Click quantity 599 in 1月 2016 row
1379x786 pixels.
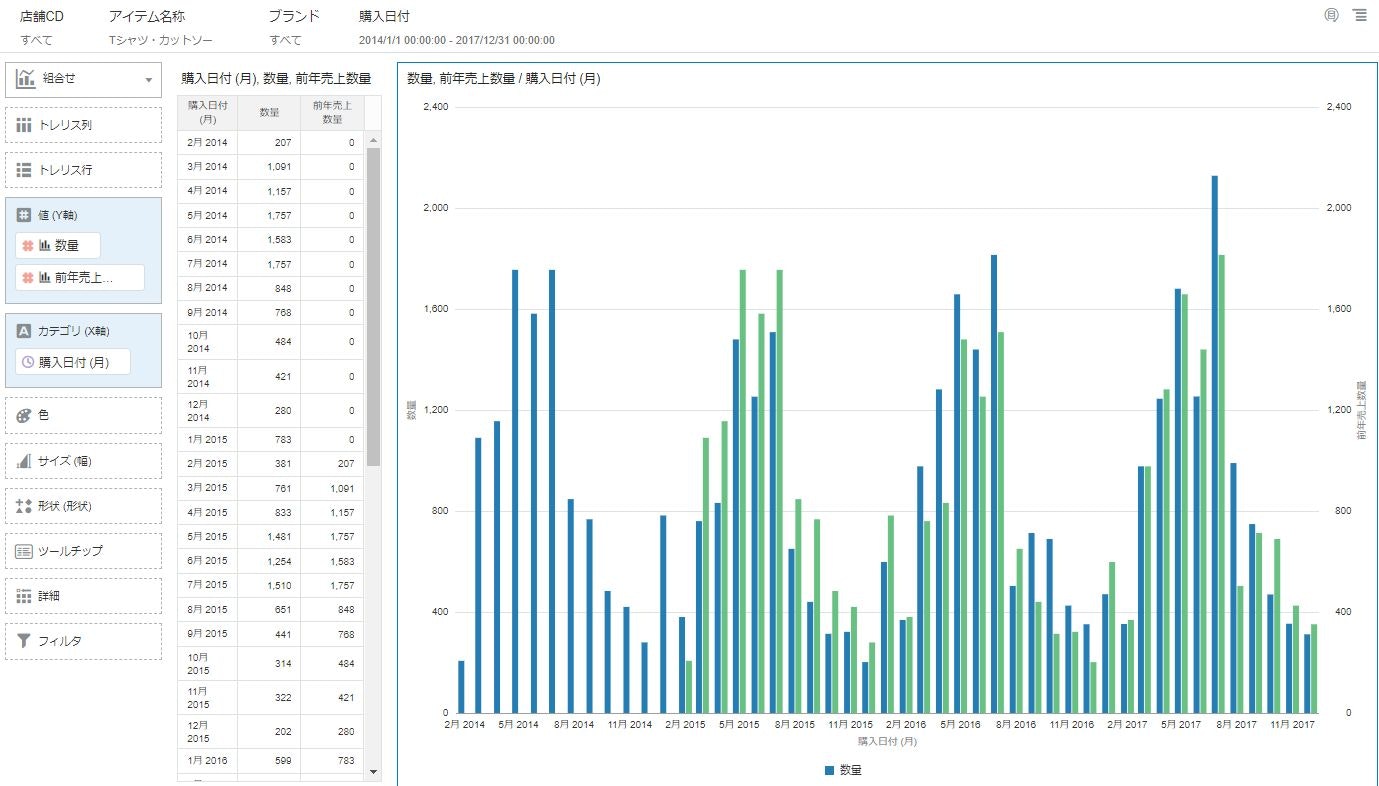[282, 761]
